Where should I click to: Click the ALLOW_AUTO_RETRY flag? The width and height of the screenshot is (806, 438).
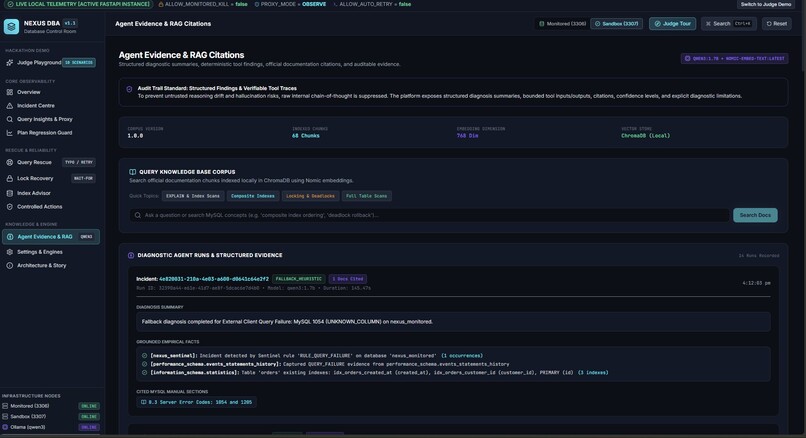372,4
